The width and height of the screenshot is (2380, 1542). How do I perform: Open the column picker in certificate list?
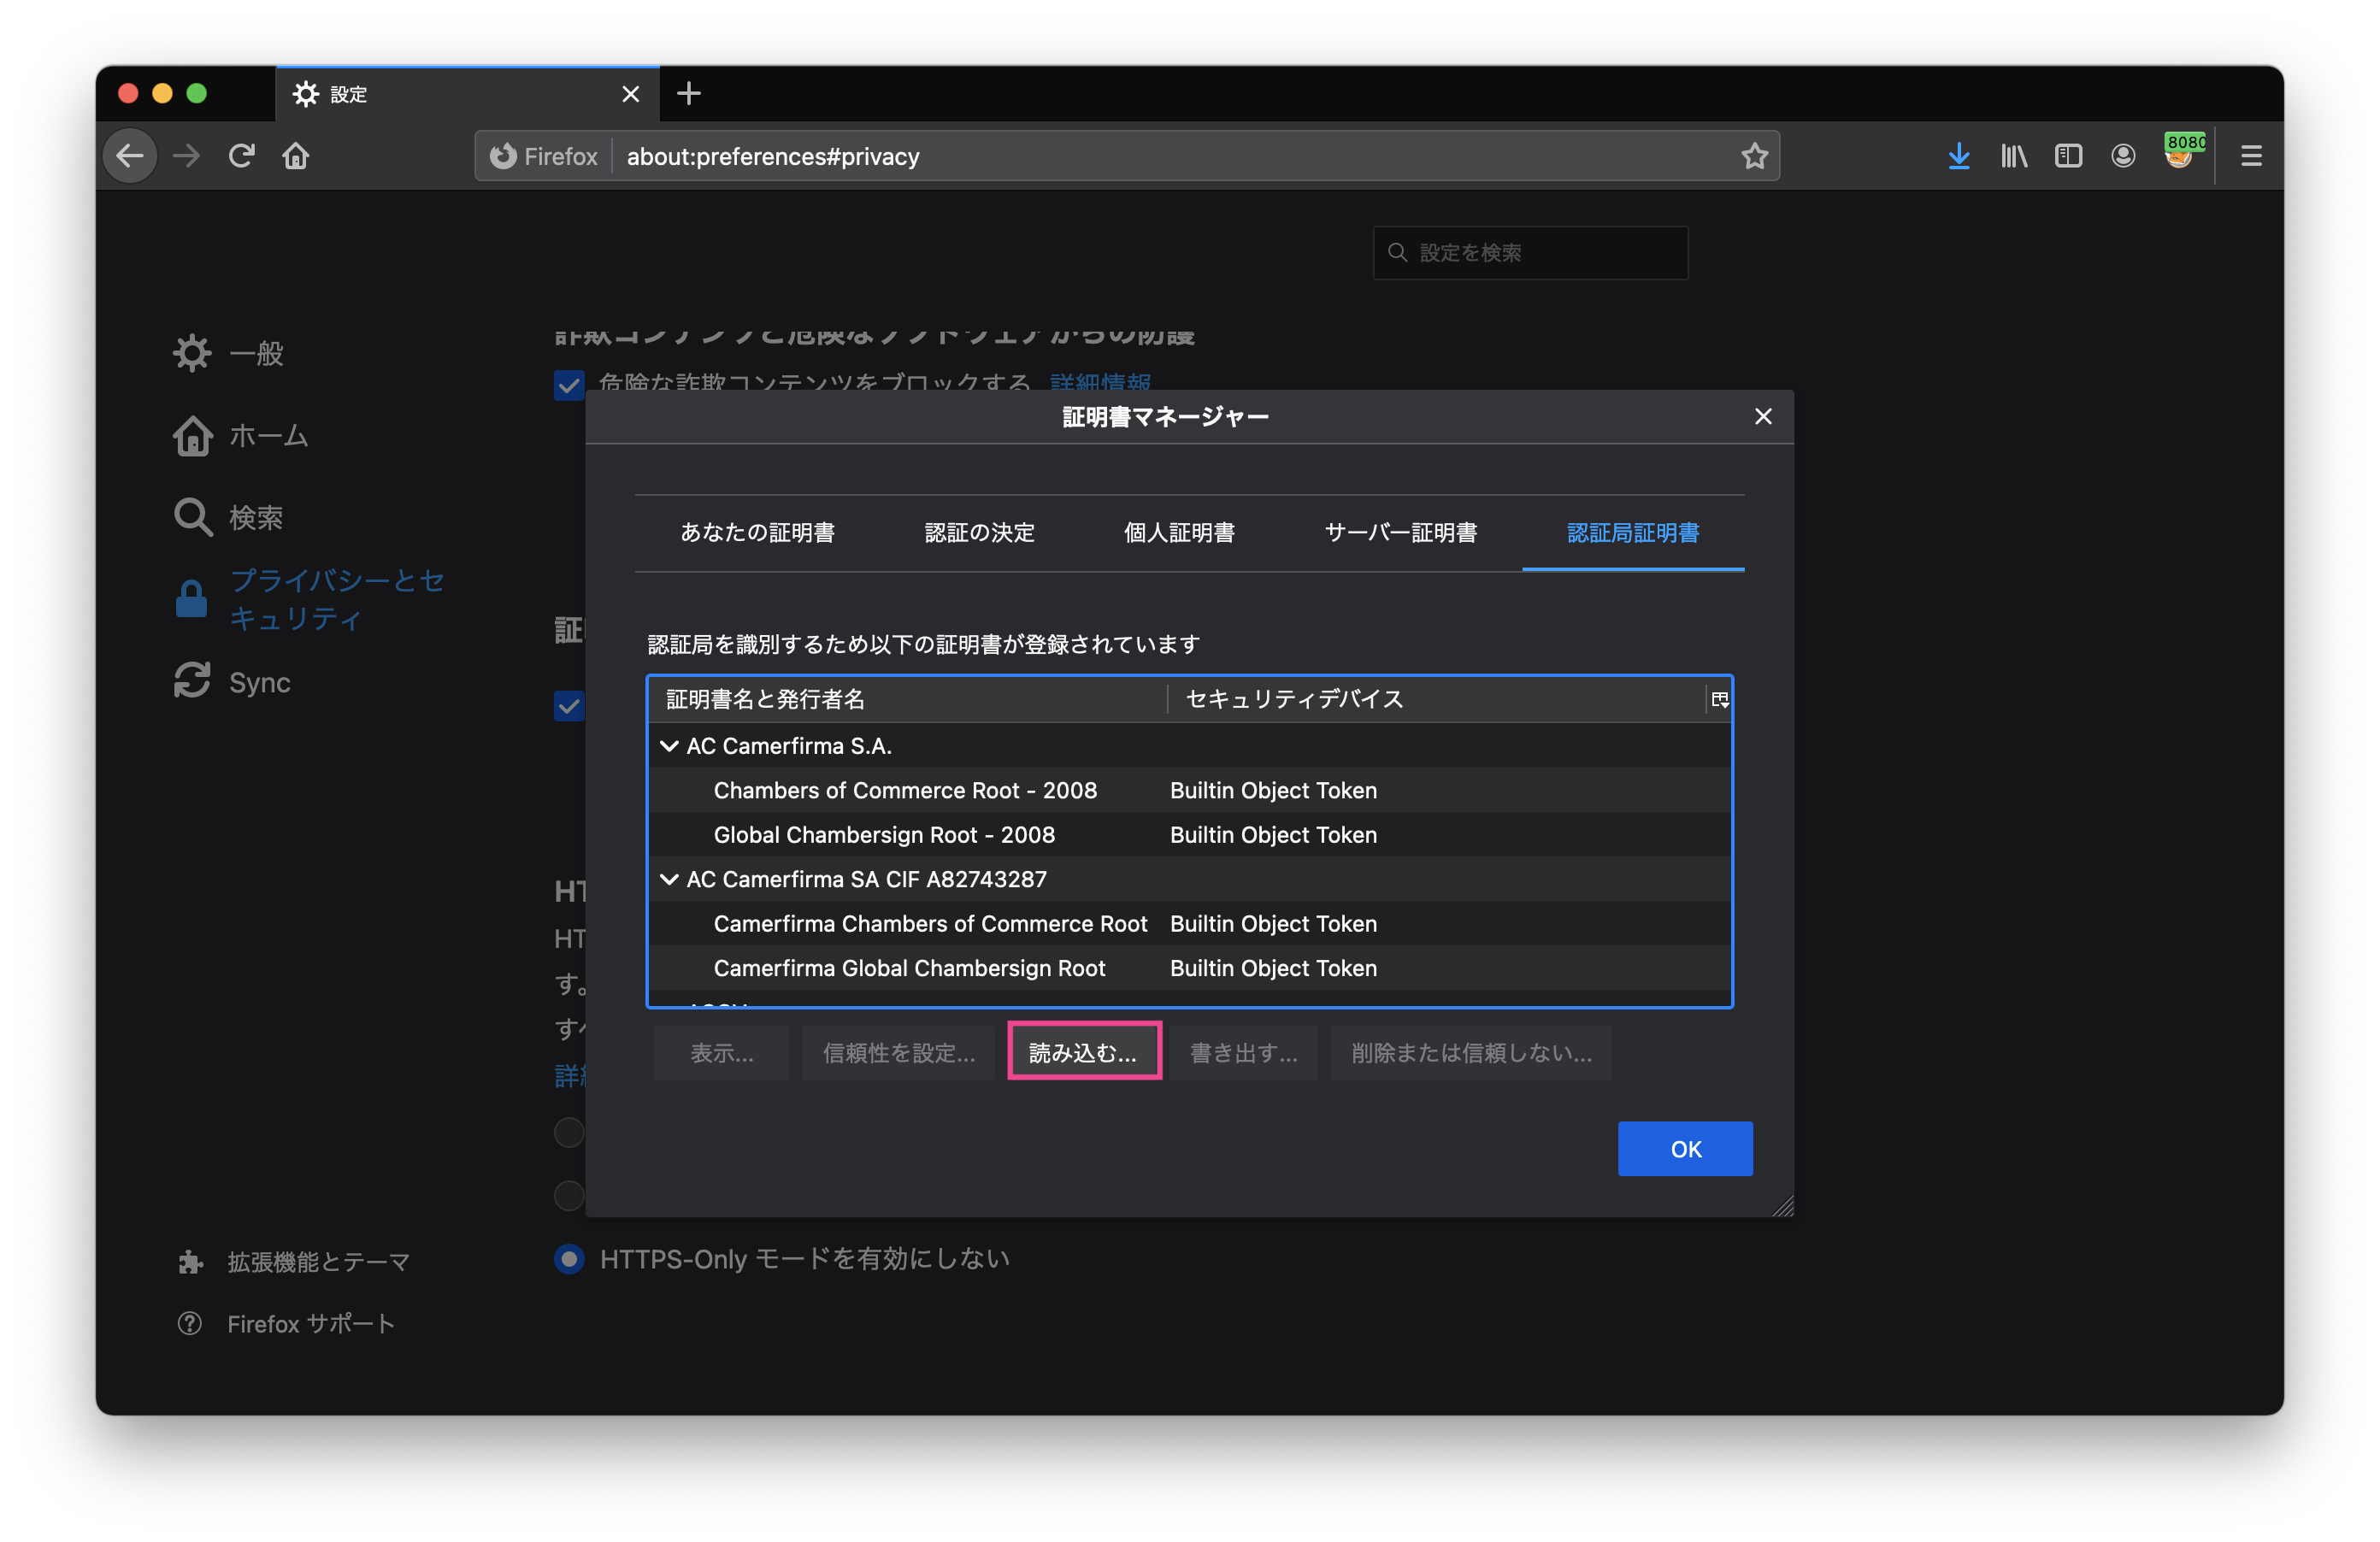[x=1720, y=700]
